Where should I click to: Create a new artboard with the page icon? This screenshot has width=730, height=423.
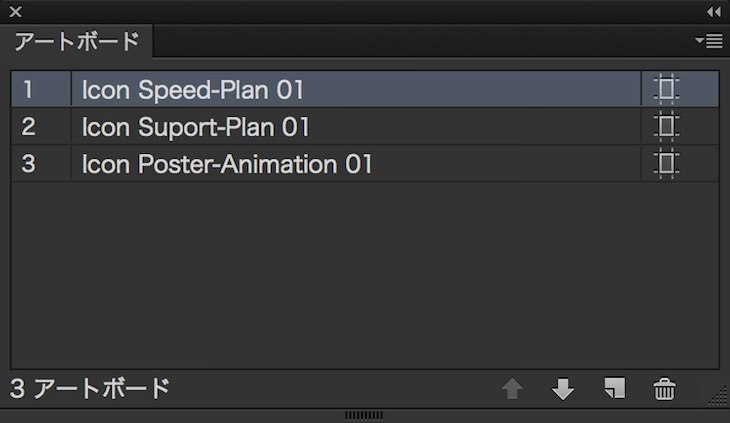614,388
